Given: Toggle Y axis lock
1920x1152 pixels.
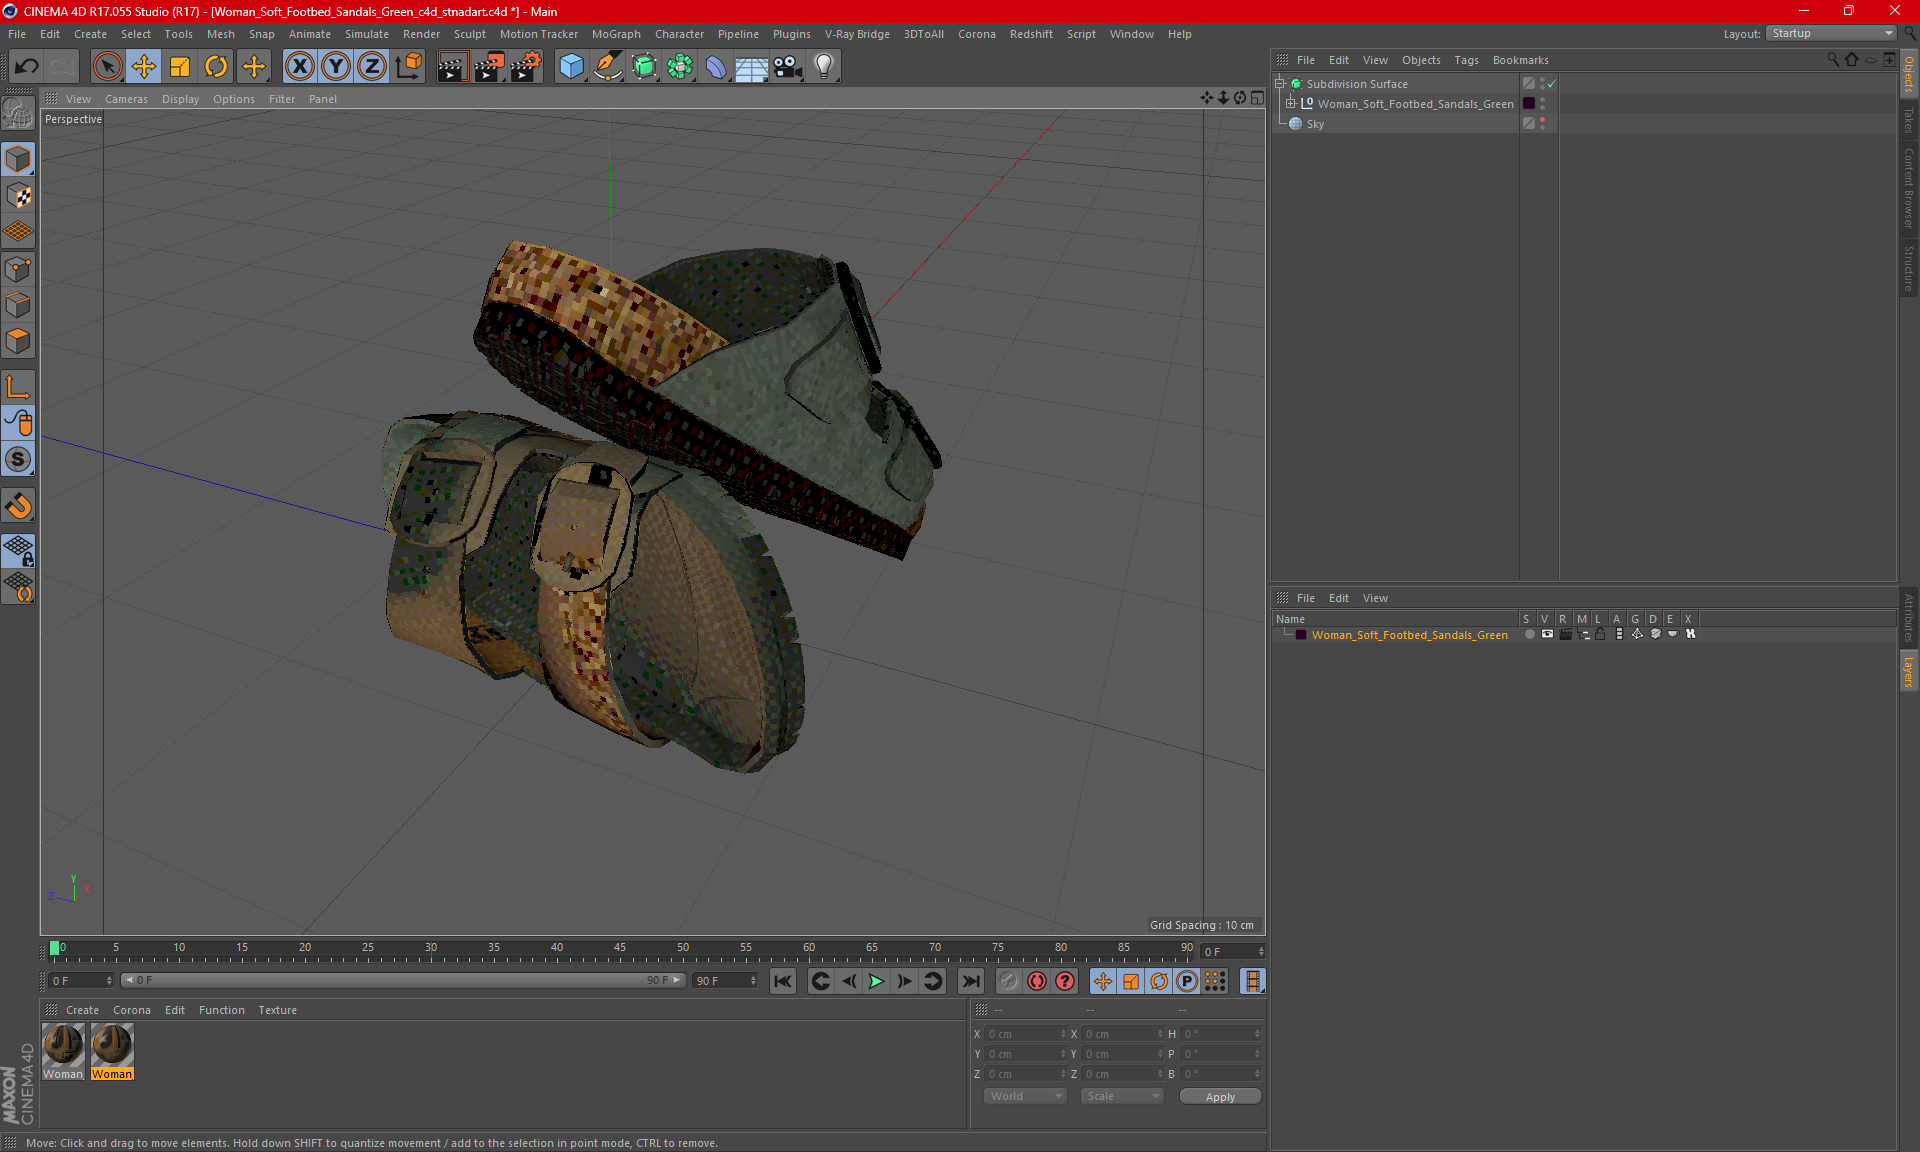Looking at the screenshot, I should click(335, 67).
